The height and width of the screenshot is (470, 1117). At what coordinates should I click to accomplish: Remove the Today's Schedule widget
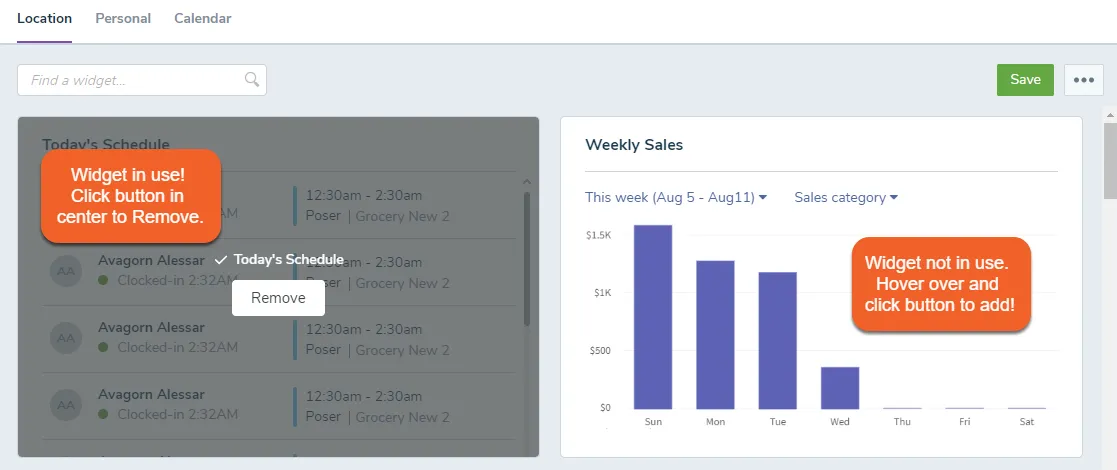(x=278, y=298)
